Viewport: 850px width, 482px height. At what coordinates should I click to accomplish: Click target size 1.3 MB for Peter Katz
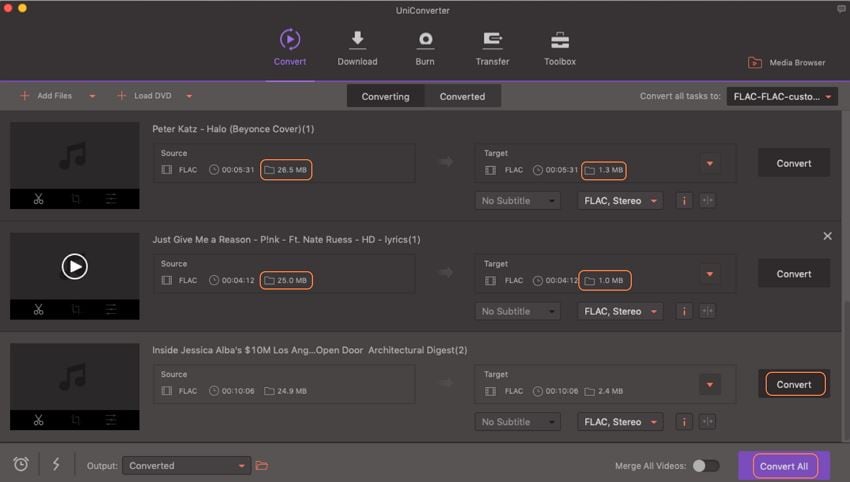tap(604, 170)
